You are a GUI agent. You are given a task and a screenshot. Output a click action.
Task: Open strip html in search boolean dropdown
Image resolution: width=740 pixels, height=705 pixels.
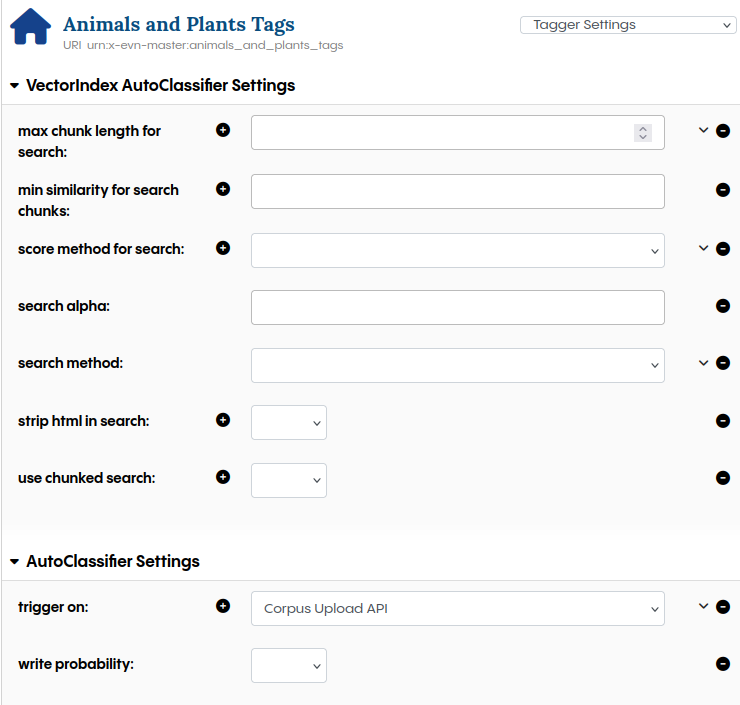tap(289, 423)
